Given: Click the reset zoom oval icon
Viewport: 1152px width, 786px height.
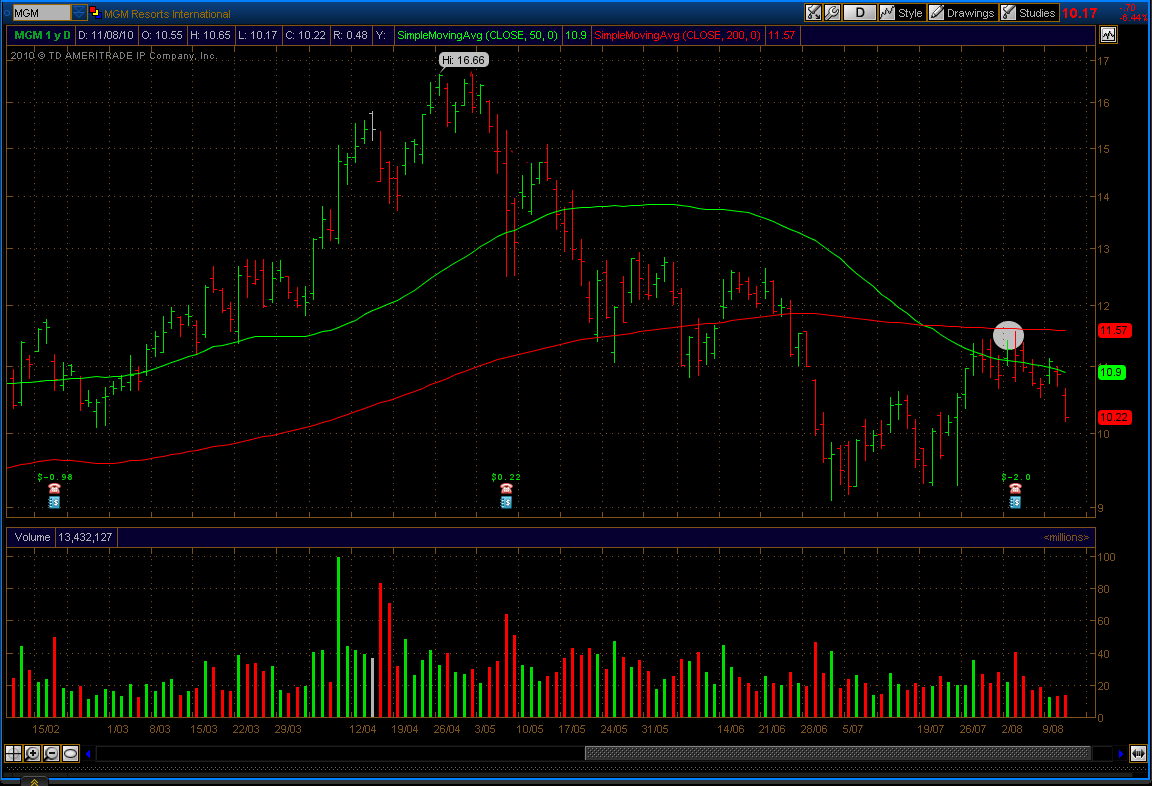Looking at the screenshot, I should [71, 753].
